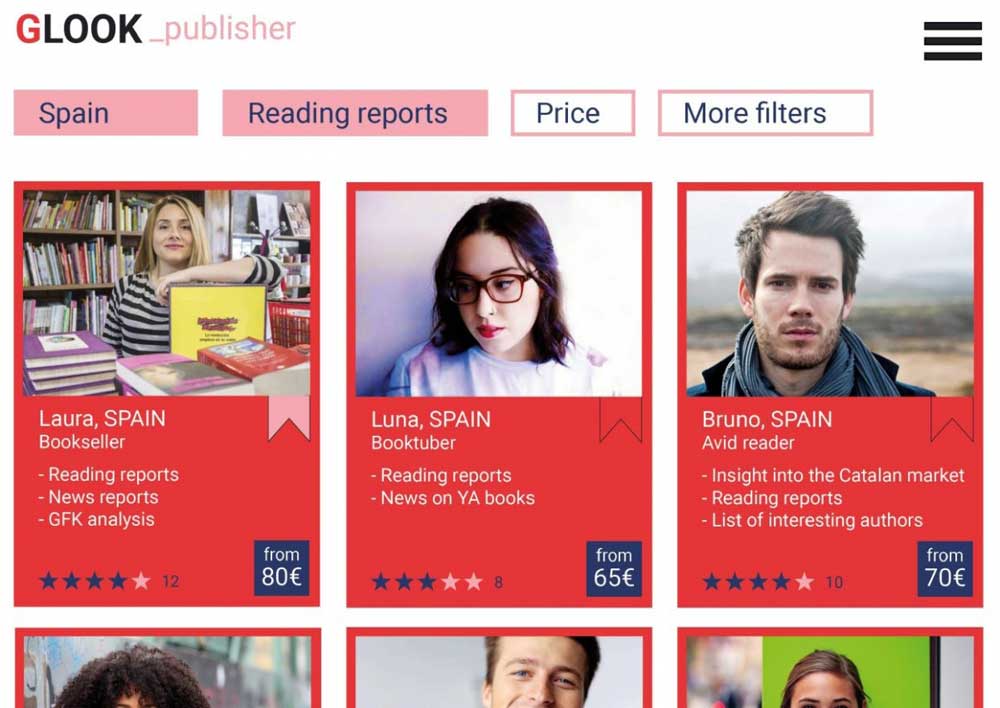Expand the Price filter

pos(573,113)
